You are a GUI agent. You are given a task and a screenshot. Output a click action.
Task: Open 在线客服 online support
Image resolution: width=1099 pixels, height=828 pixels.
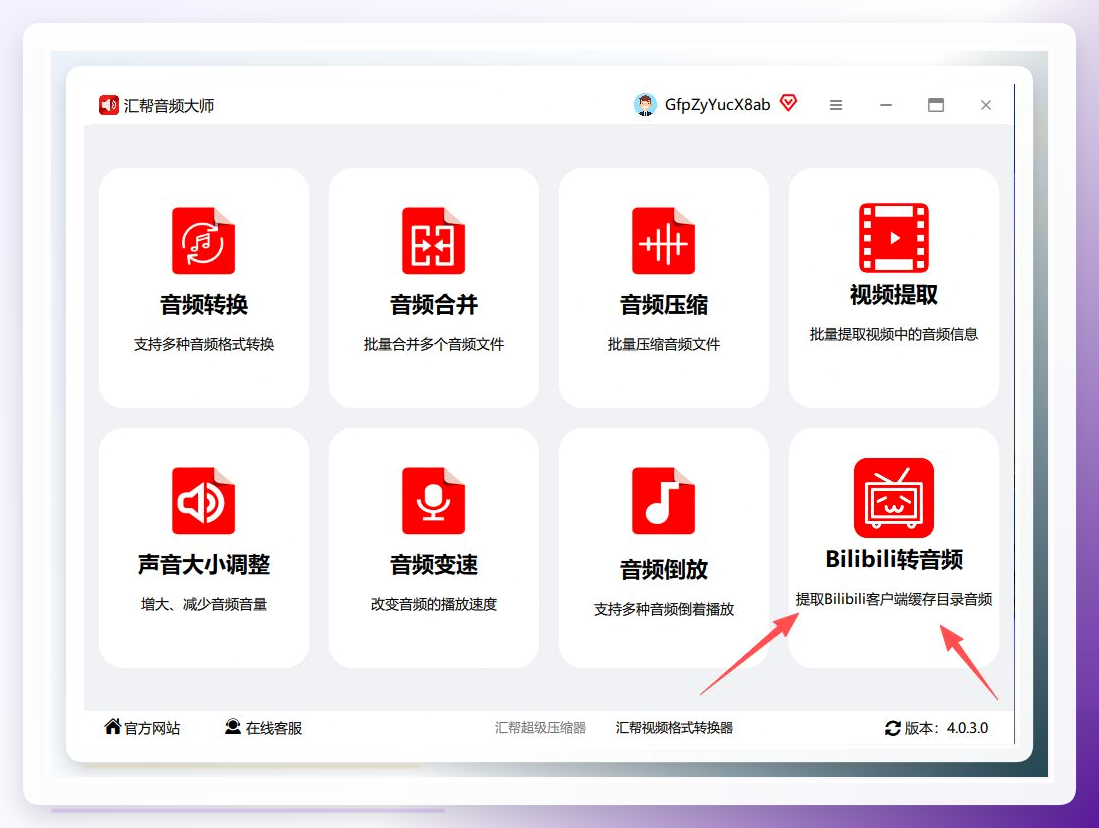click(x=273, y=728)
